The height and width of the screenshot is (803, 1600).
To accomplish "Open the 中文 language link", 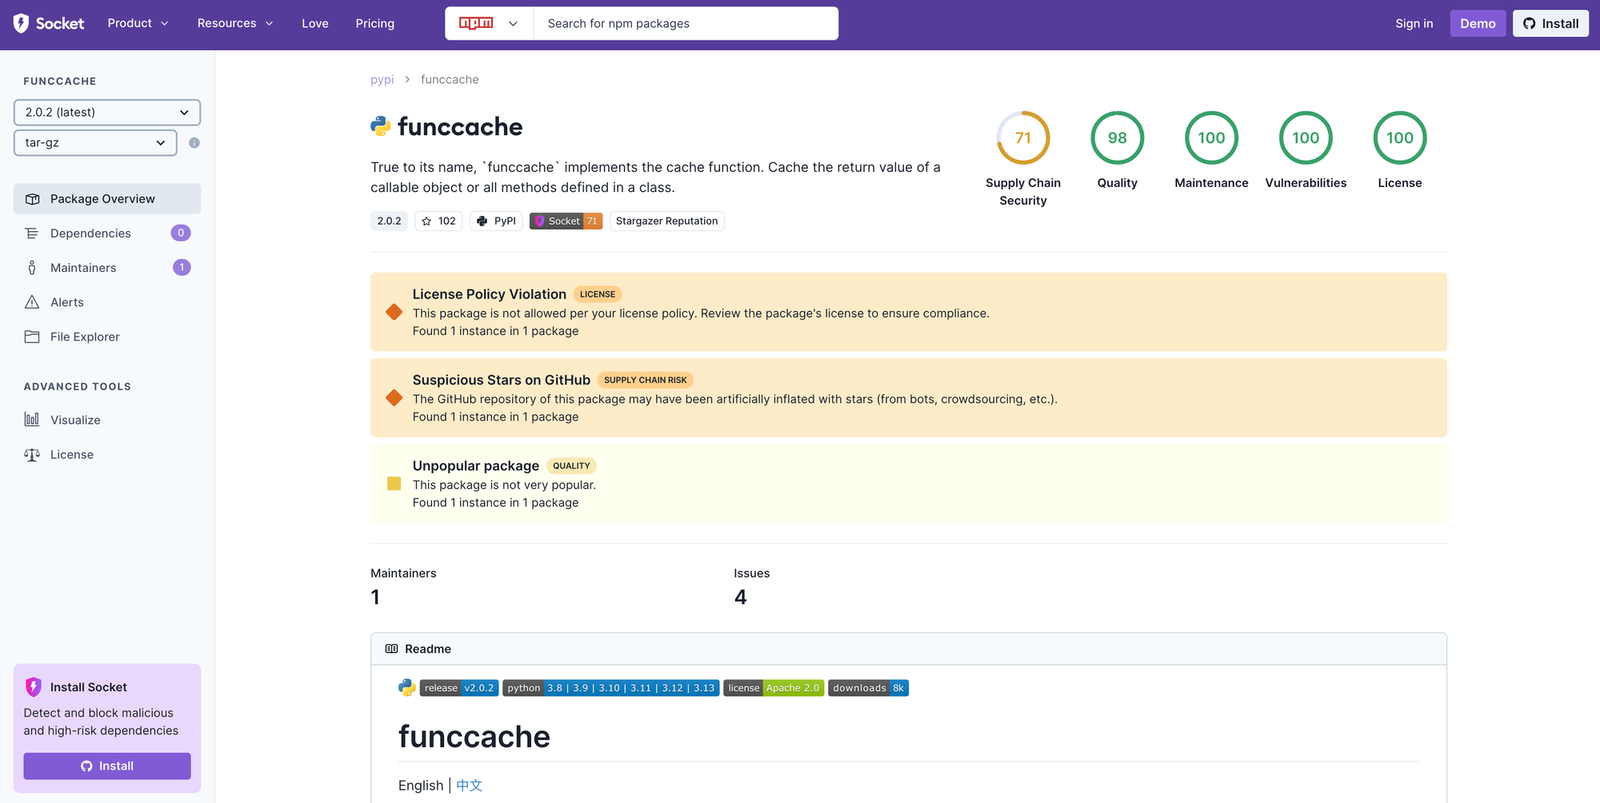I will (x=469, y=786).
